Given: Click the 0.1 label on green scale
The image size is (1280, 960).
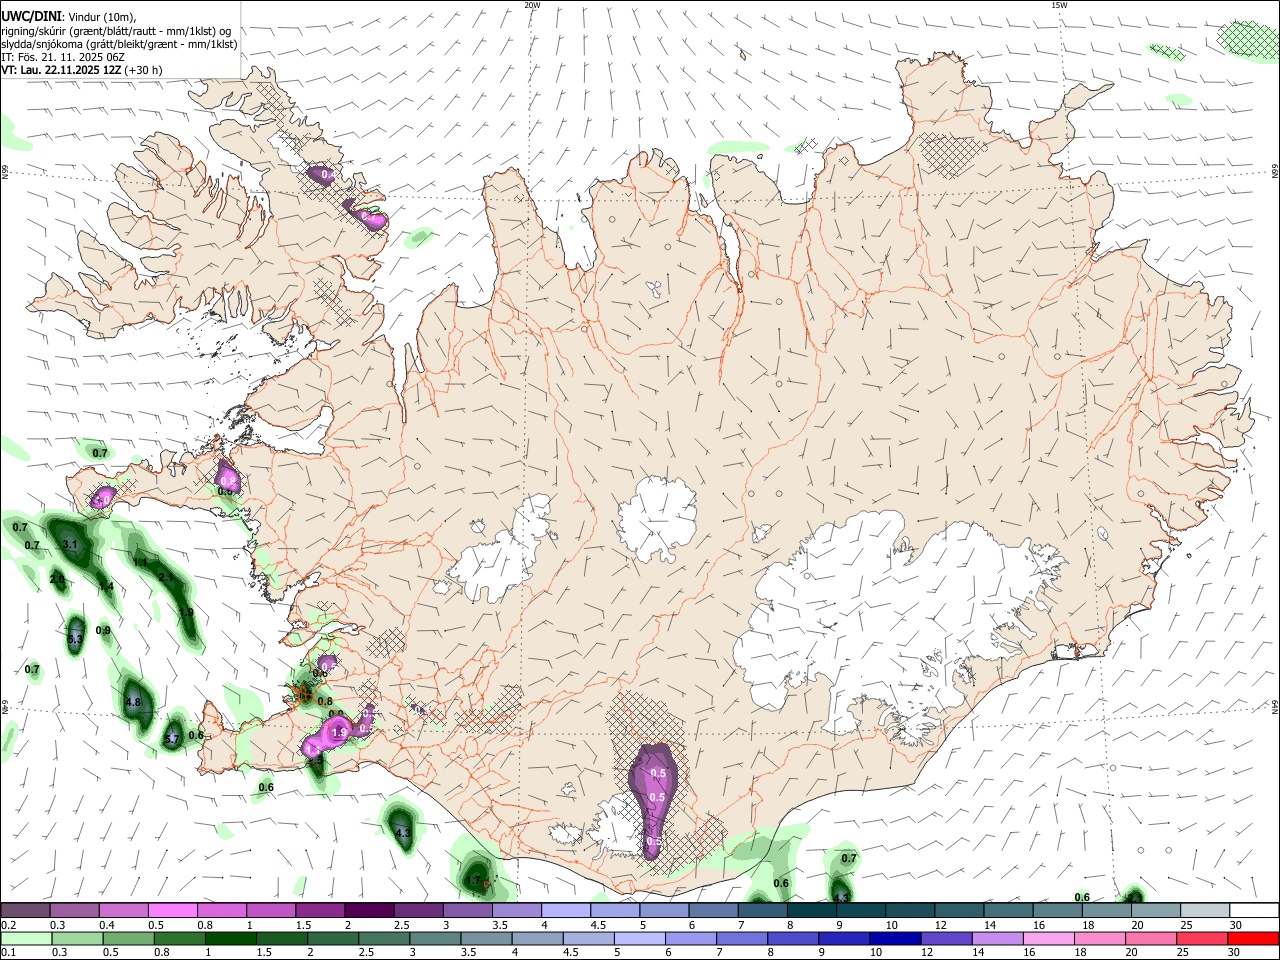Looking at the screenshot, I should click(9, 951).
